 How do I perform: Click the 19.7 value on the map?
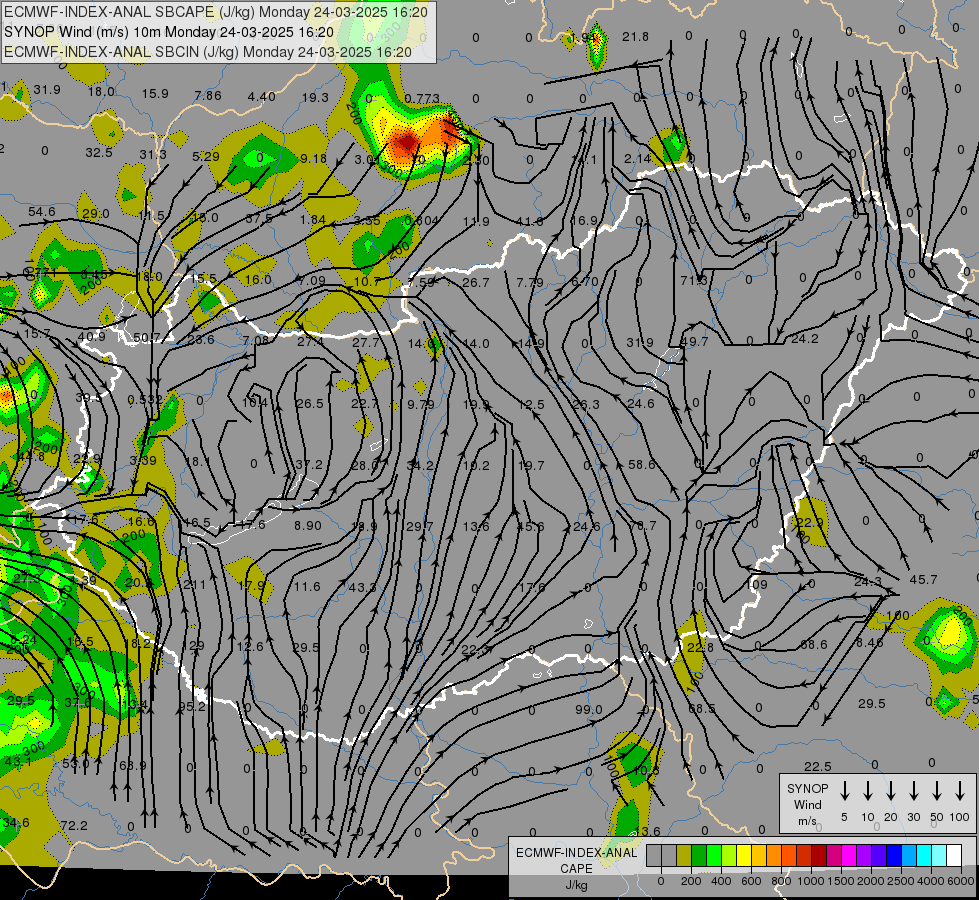531,465
